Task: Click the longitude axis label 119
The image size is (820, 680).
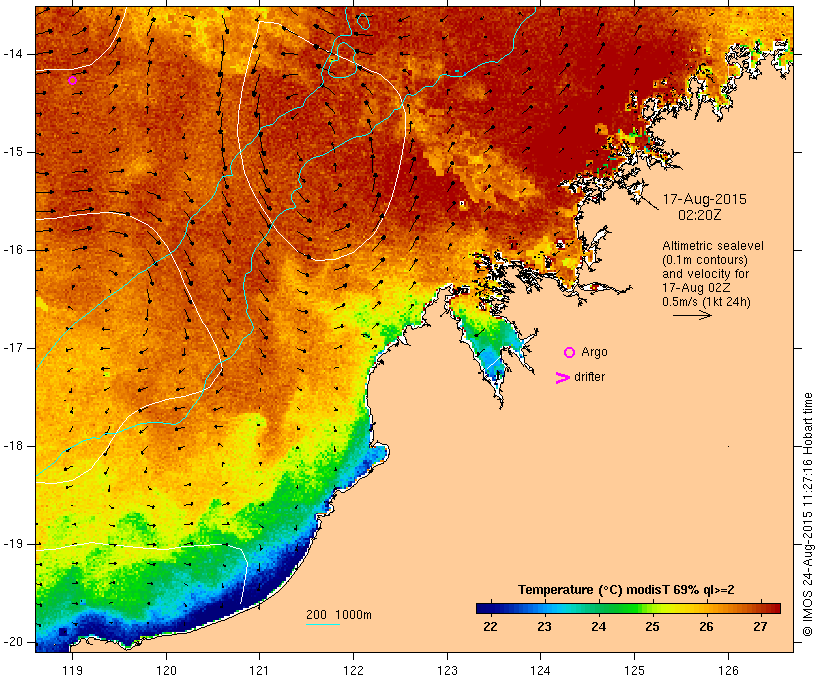Action: pos(72,670)
